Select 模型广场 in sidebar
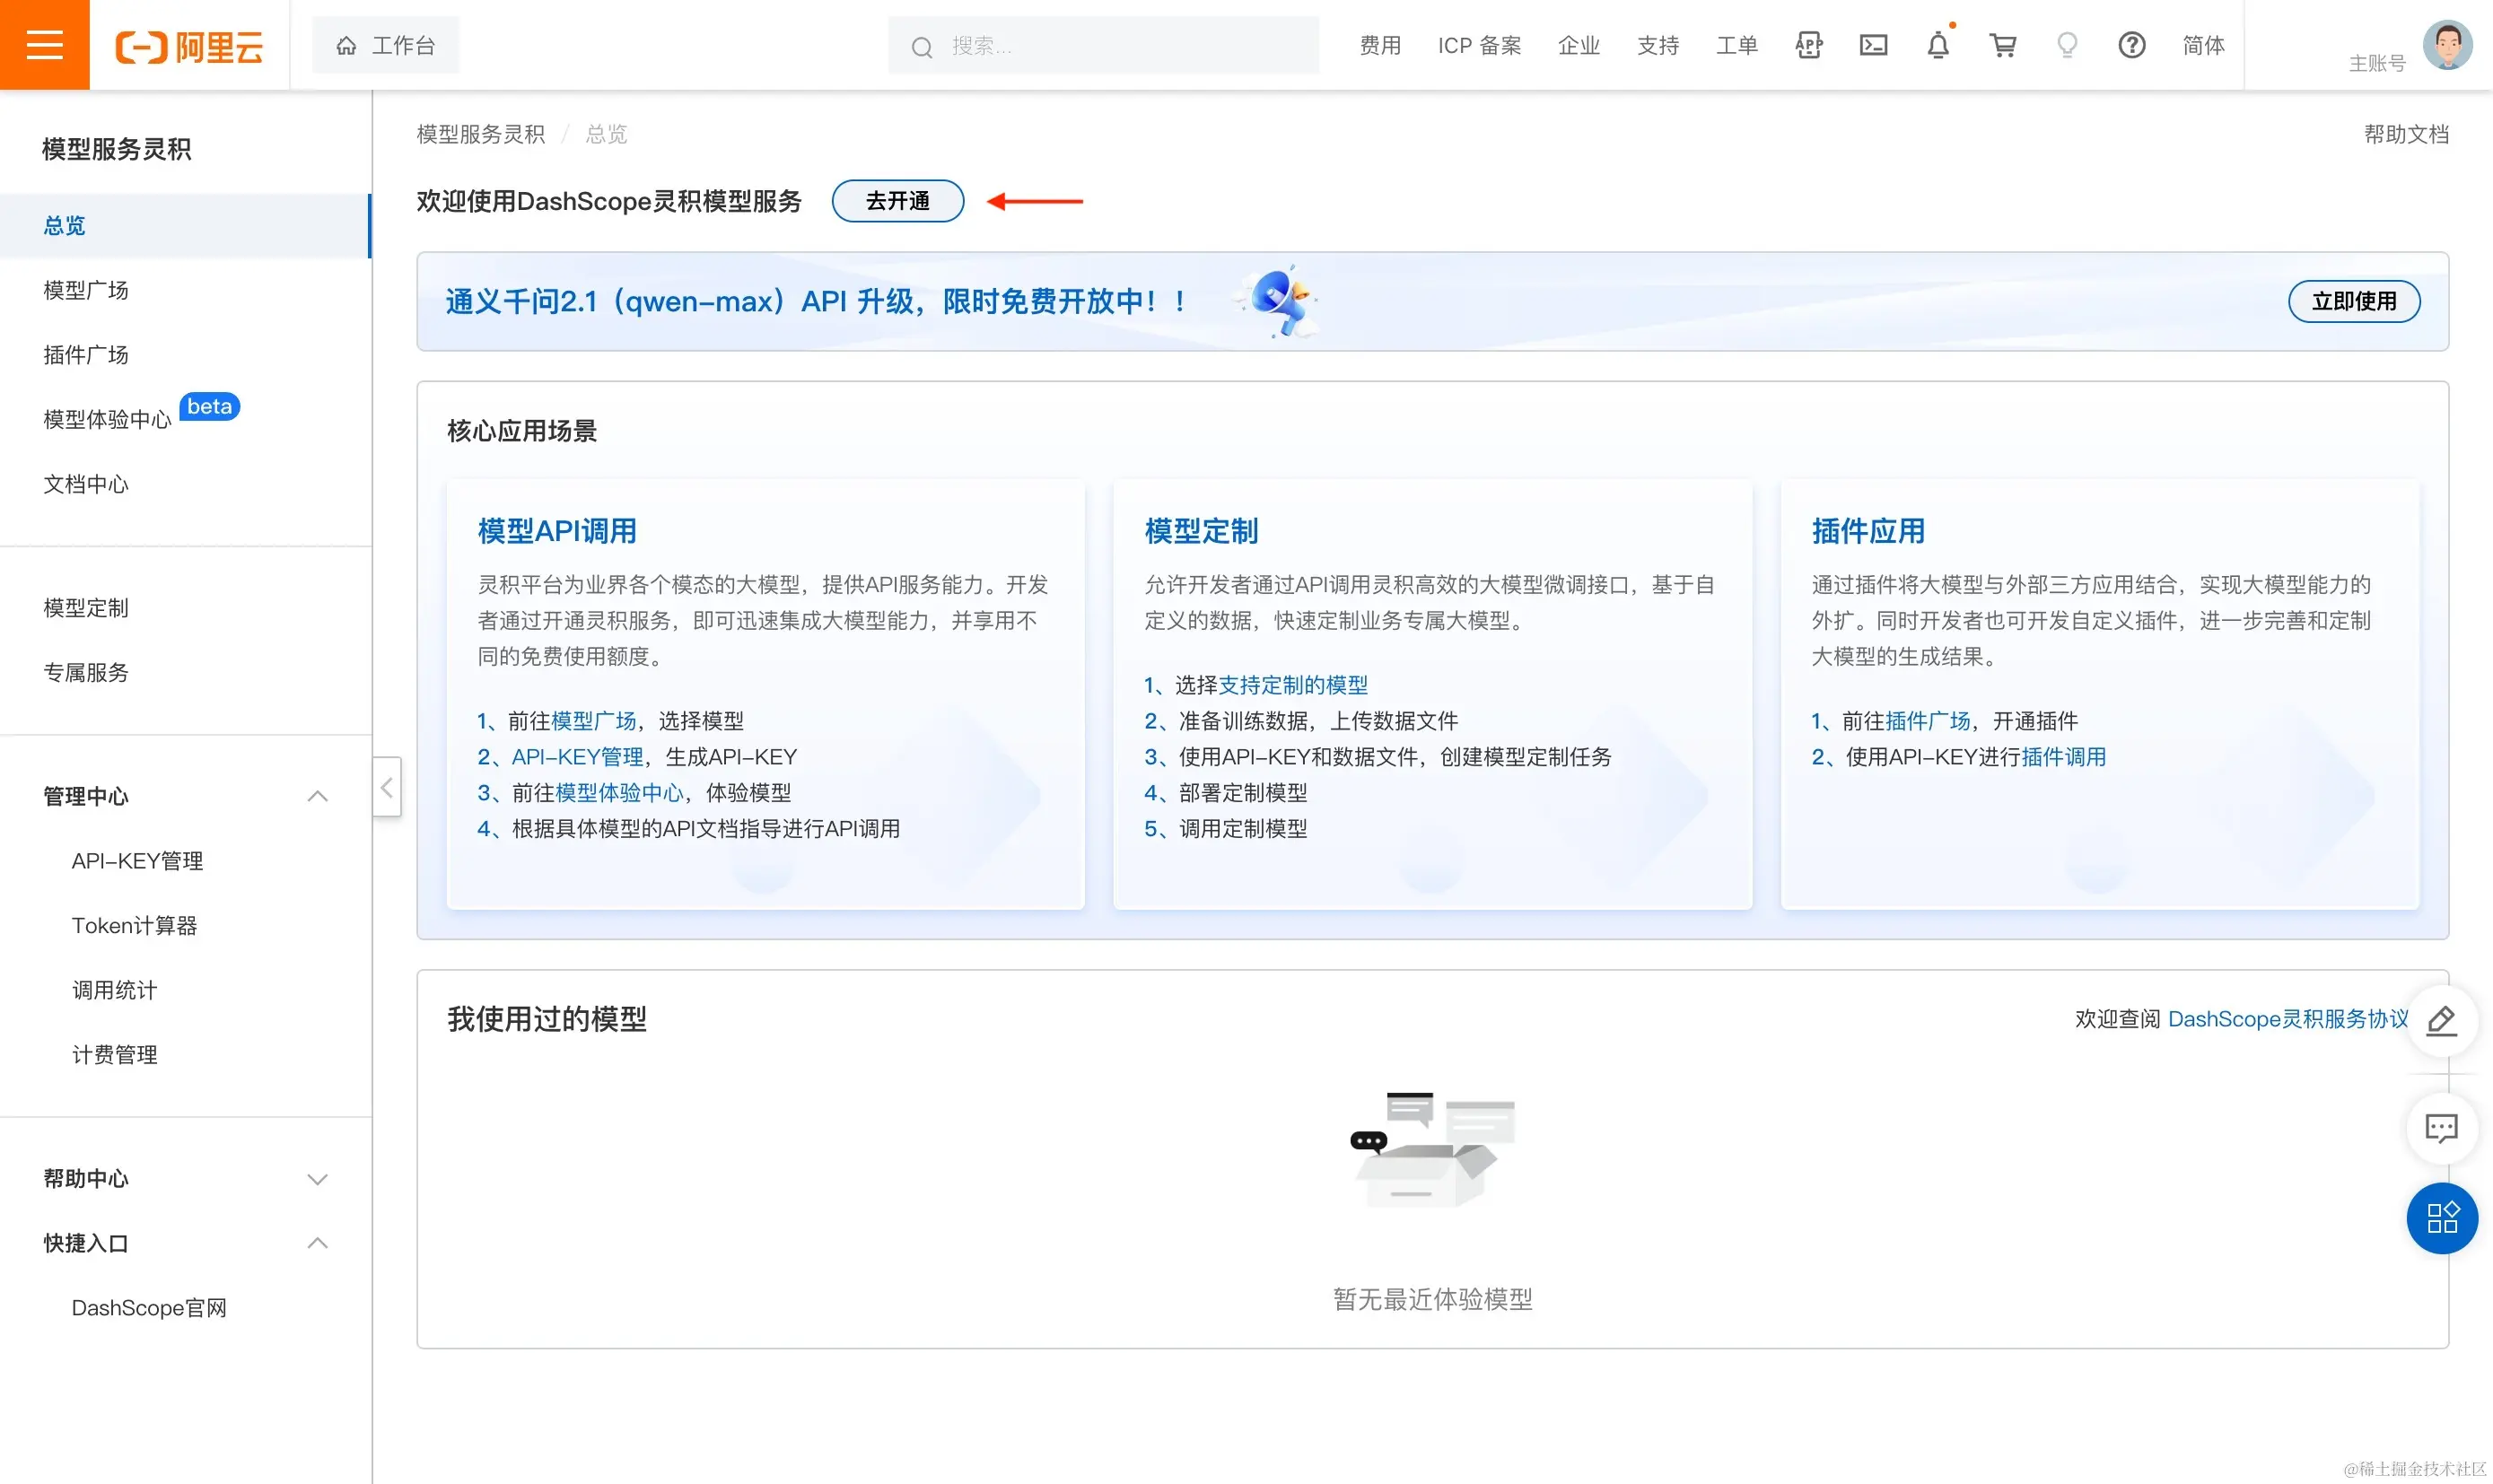Image resolution: width=2493 pixels, height=1484 pixels. 86,290
